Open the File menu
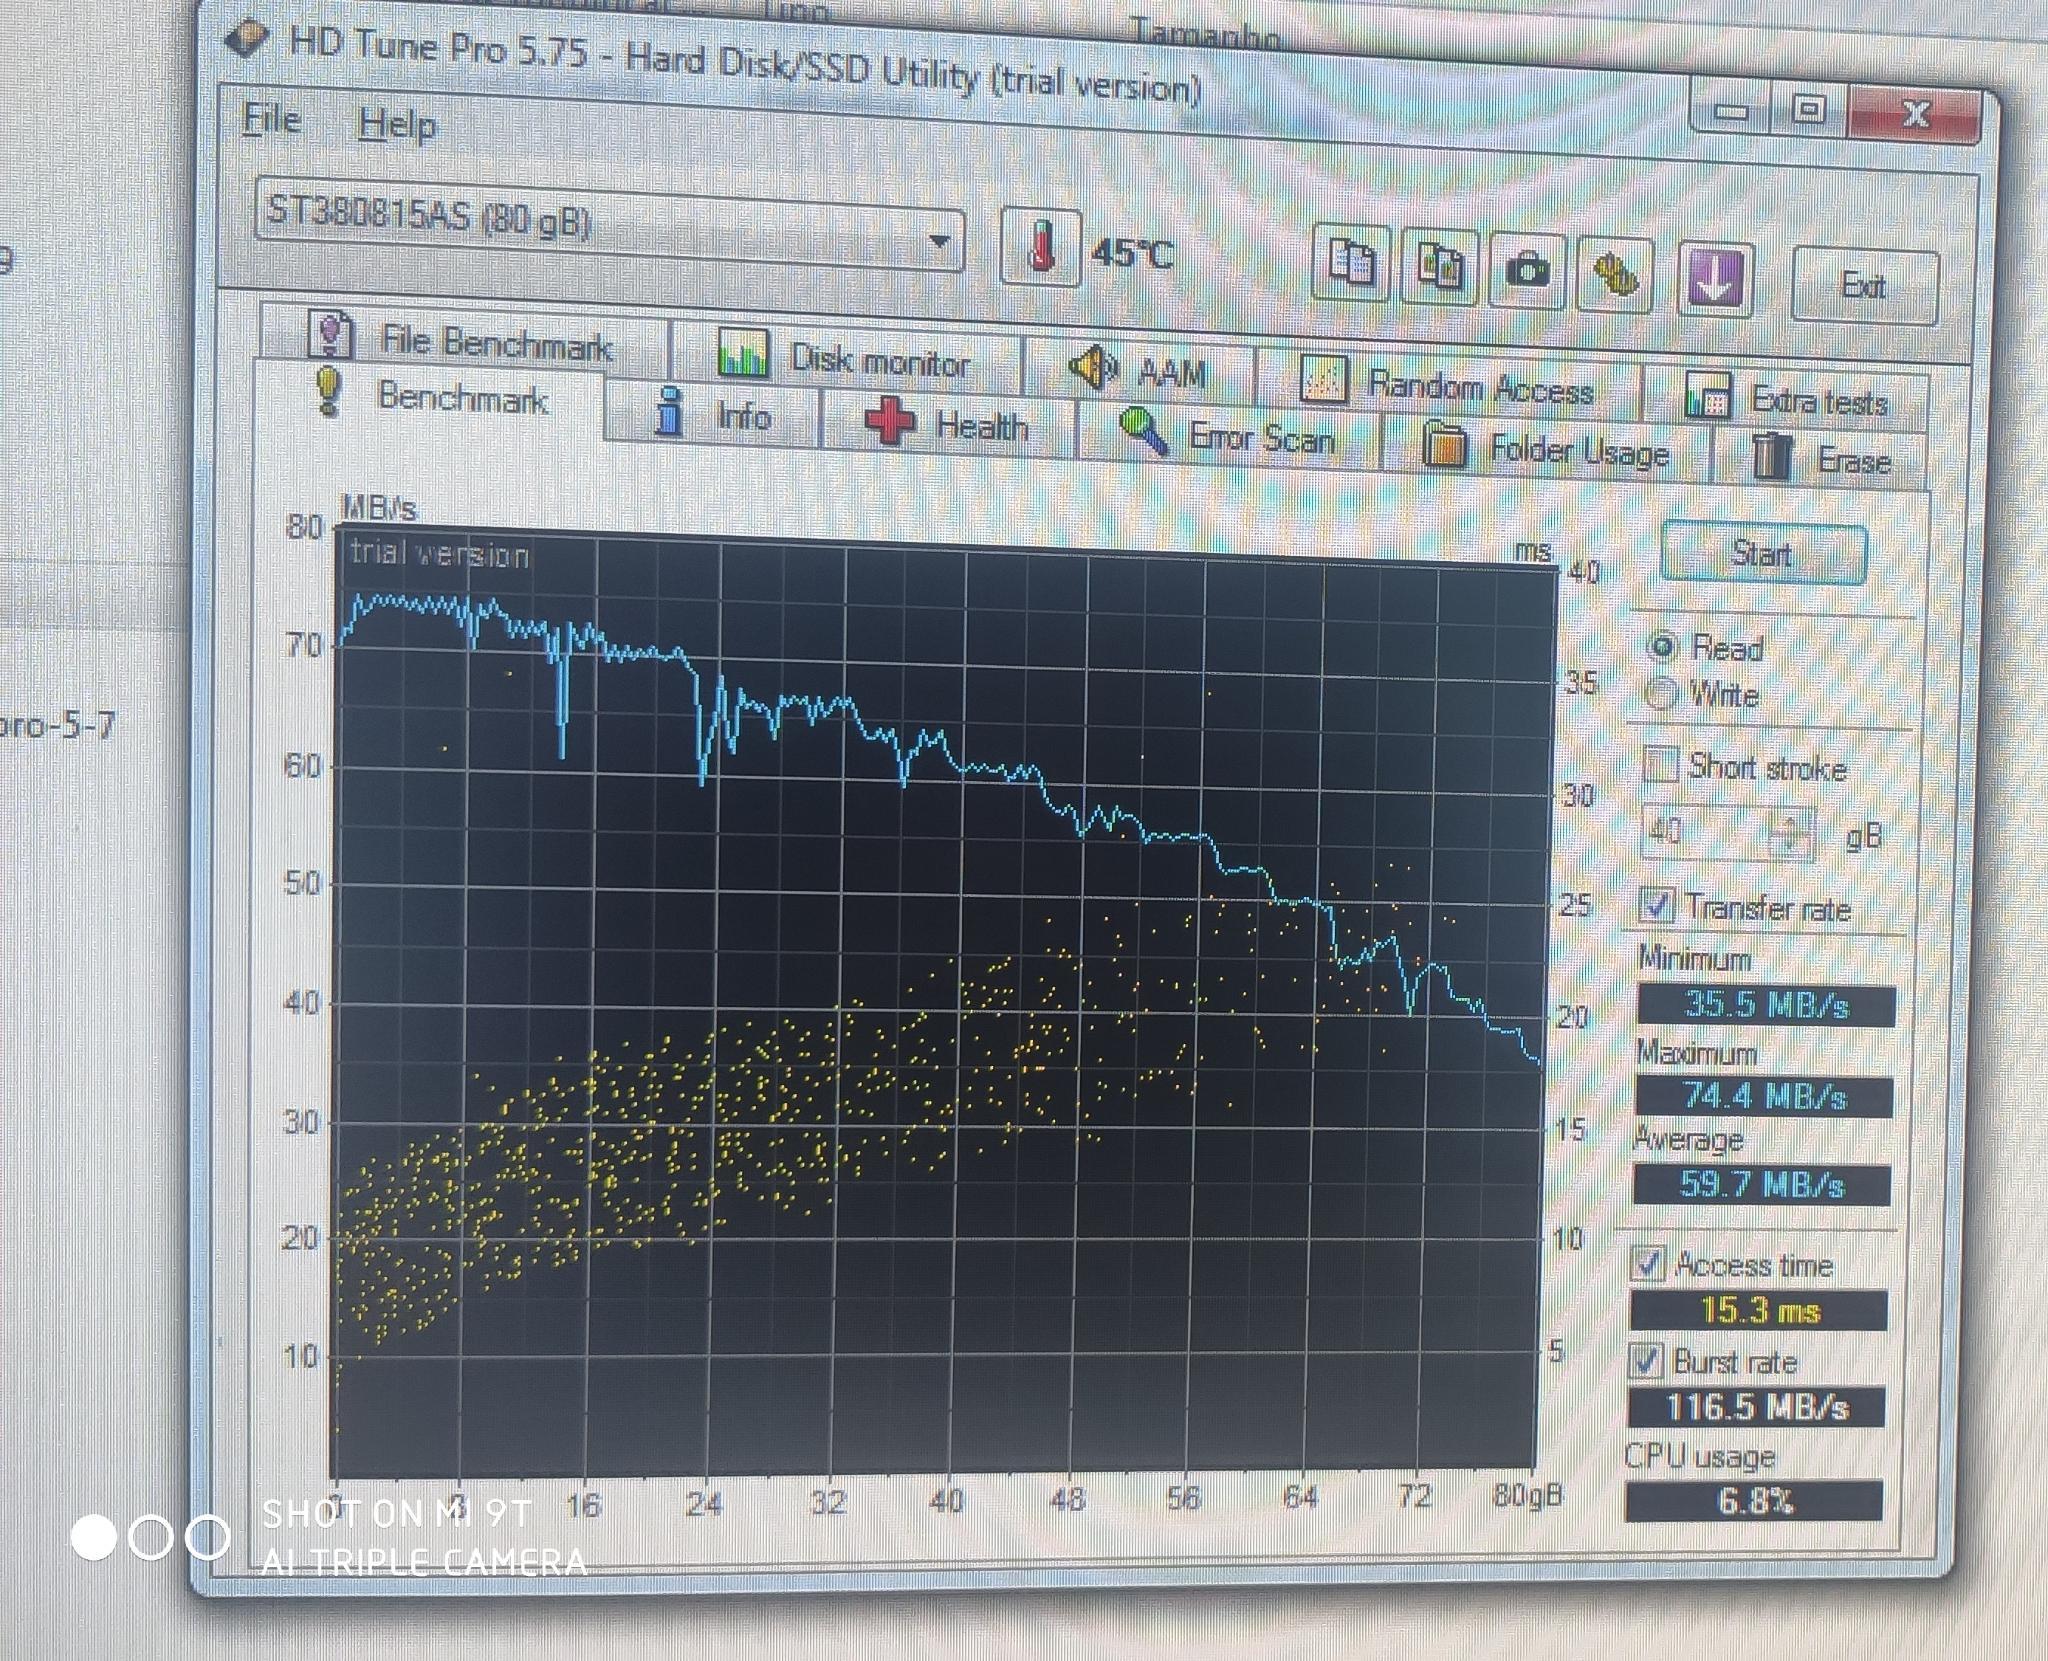 tap(272, 119)
